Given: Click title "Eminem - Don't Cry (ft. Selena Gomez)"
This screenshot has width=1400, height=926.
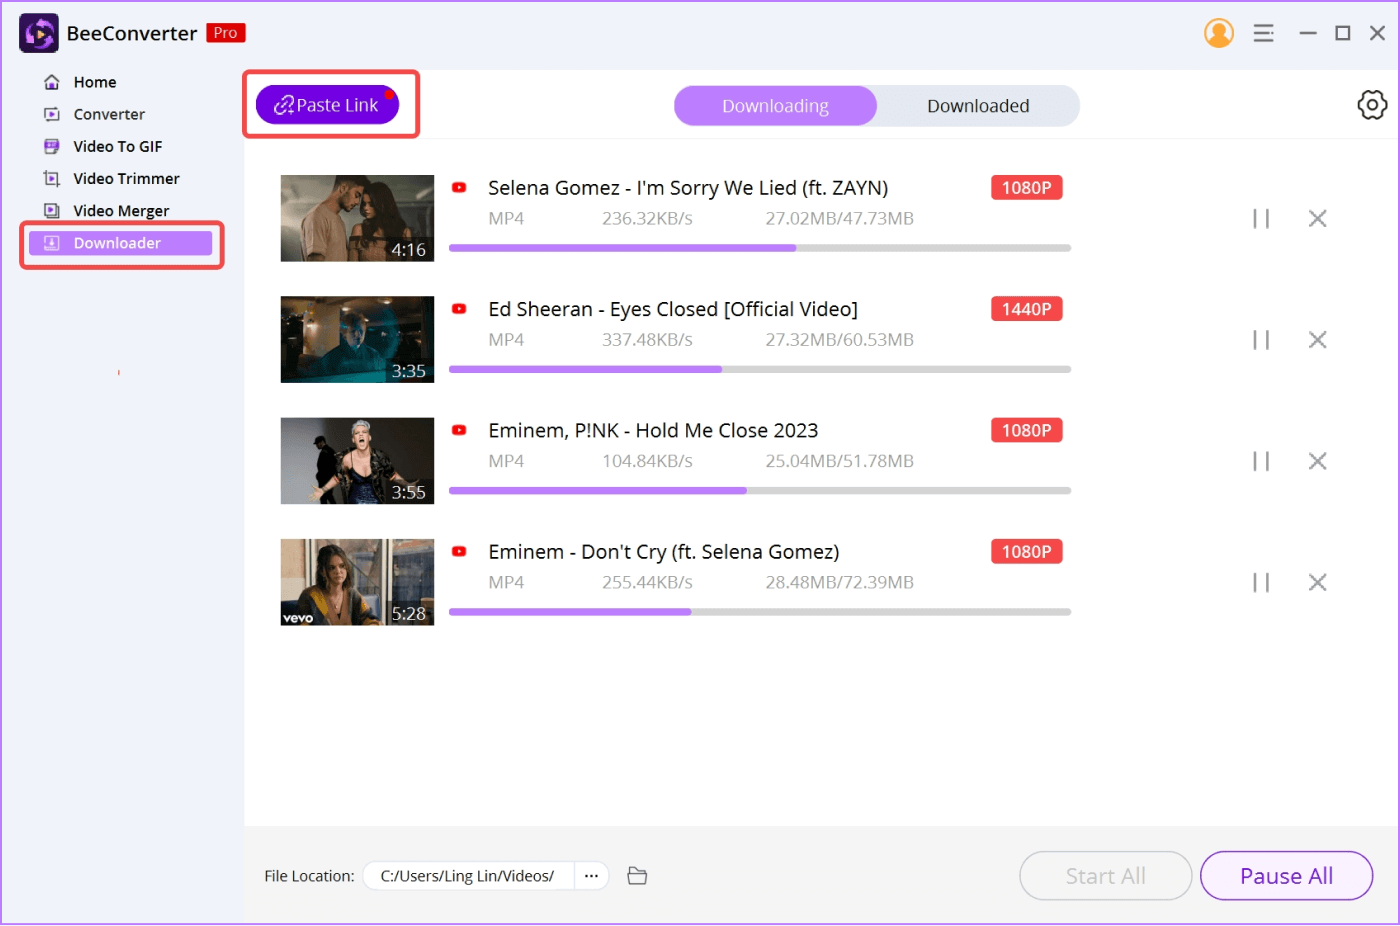Looking at the screenshot, I should [664, 552].
